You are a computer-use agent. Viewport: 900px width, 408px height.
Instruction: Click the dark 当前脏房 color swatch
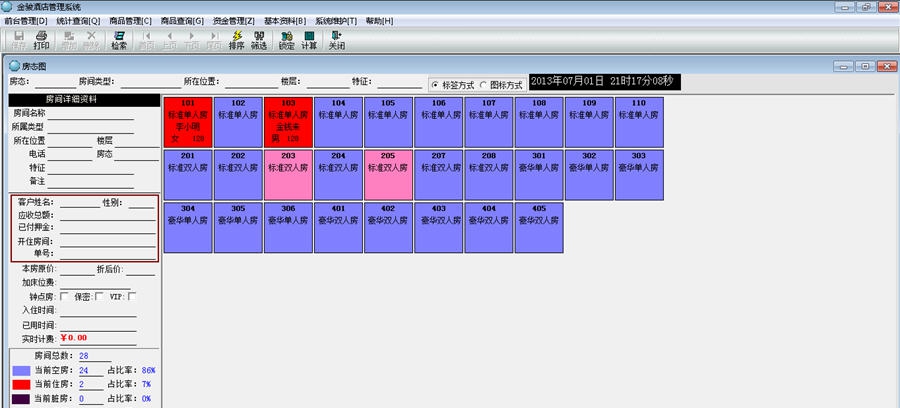pos(21,399)
